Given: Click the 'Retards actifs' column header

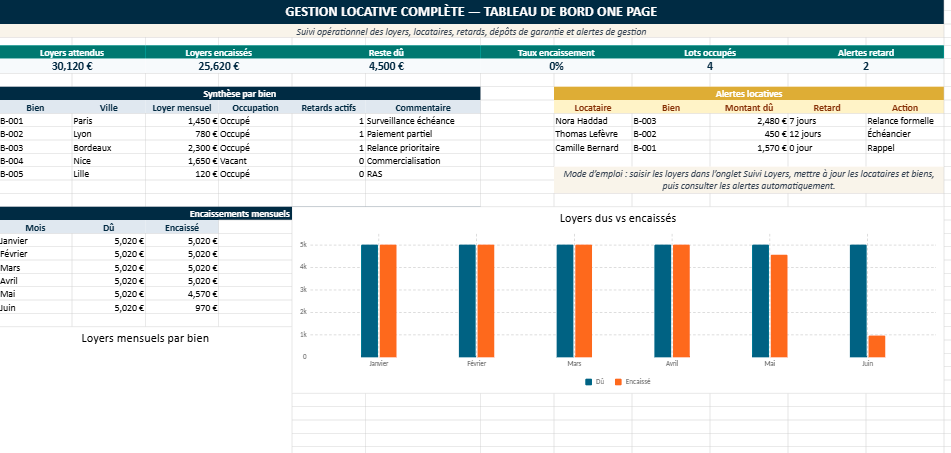Looking at the screenshot, I should tap(329, 108).
